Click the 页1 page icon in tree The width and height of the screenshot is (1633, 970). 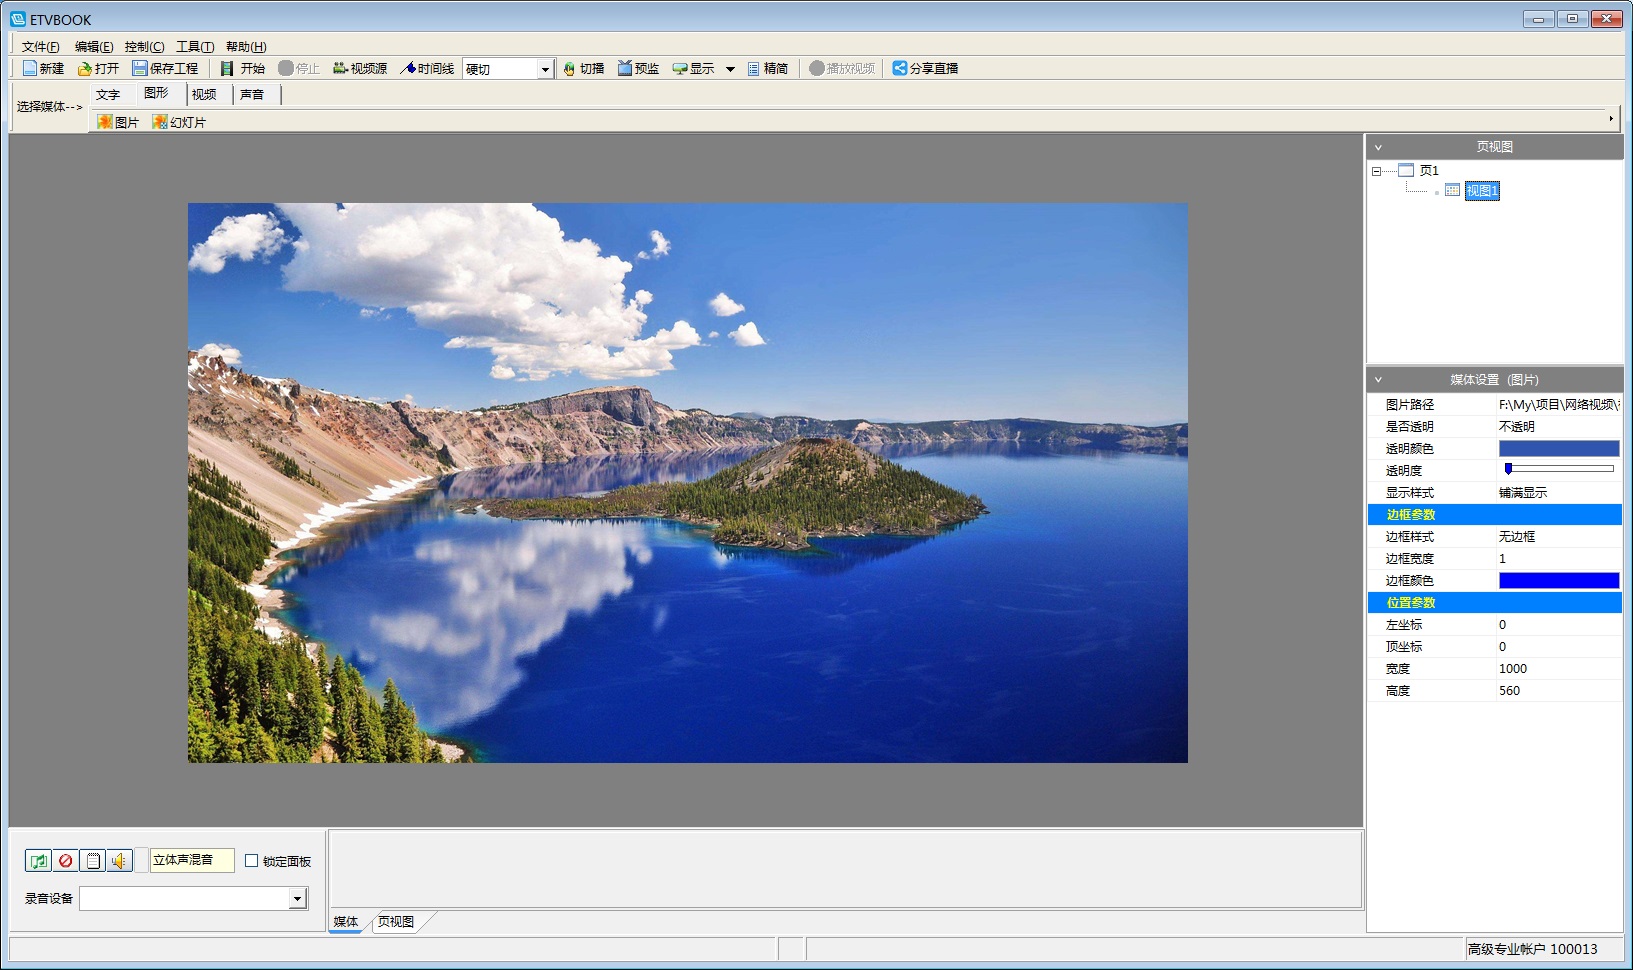(x=1406, y=170)
